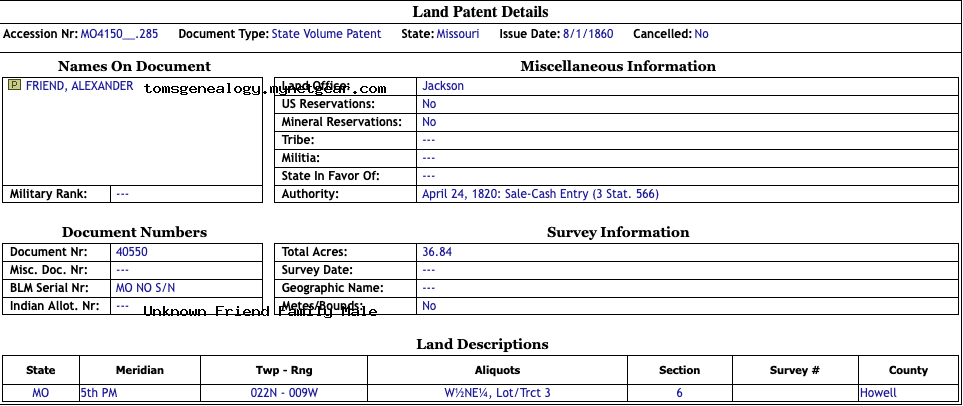Click the Jackson land office value
This screenshot has width=963, height=406.
(443, 86)
